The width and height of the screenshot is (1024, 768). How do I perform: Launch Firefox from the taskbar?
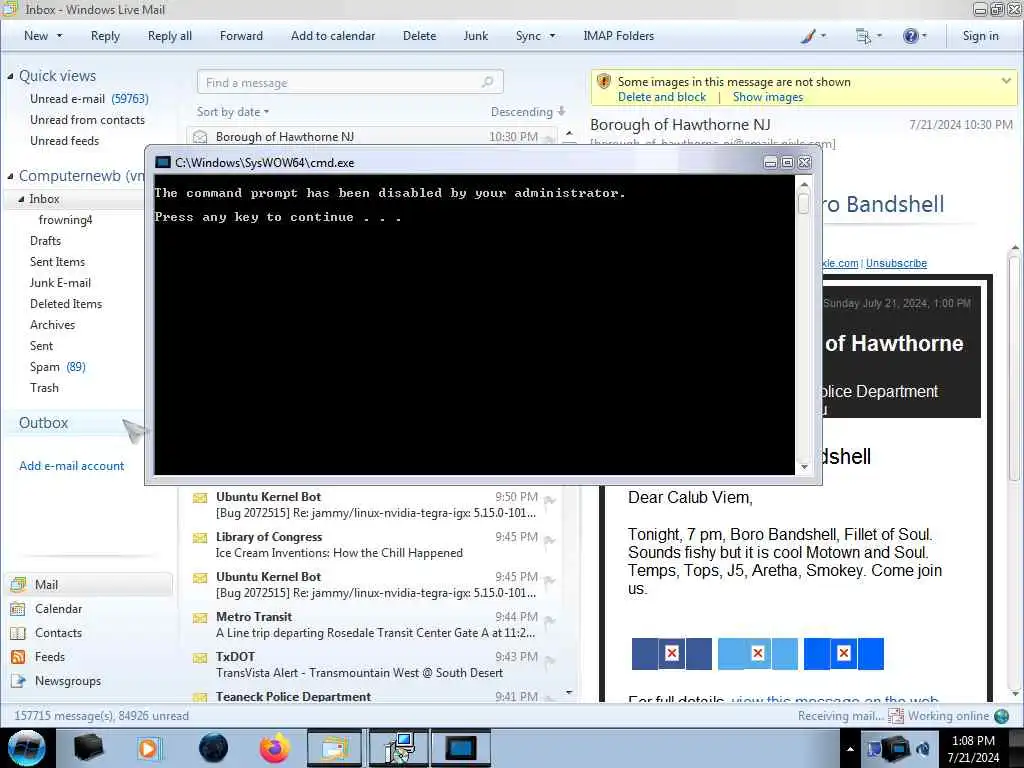pos(274,748)
